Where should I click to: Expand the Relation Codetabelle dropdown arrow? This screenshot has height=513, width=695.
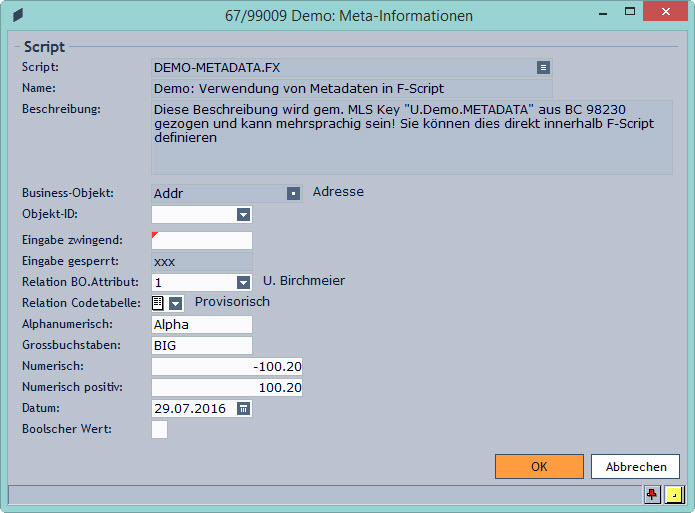(176, 303)
